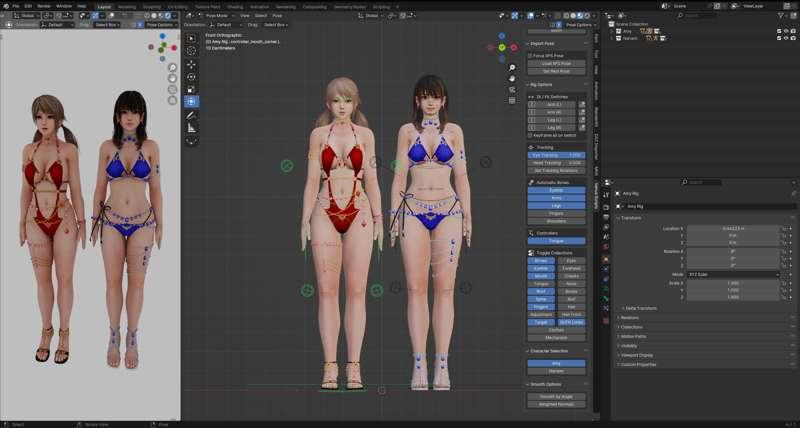Select the Annotate tool
Viewport: 800px width, 428px height.
coord(191,116)
